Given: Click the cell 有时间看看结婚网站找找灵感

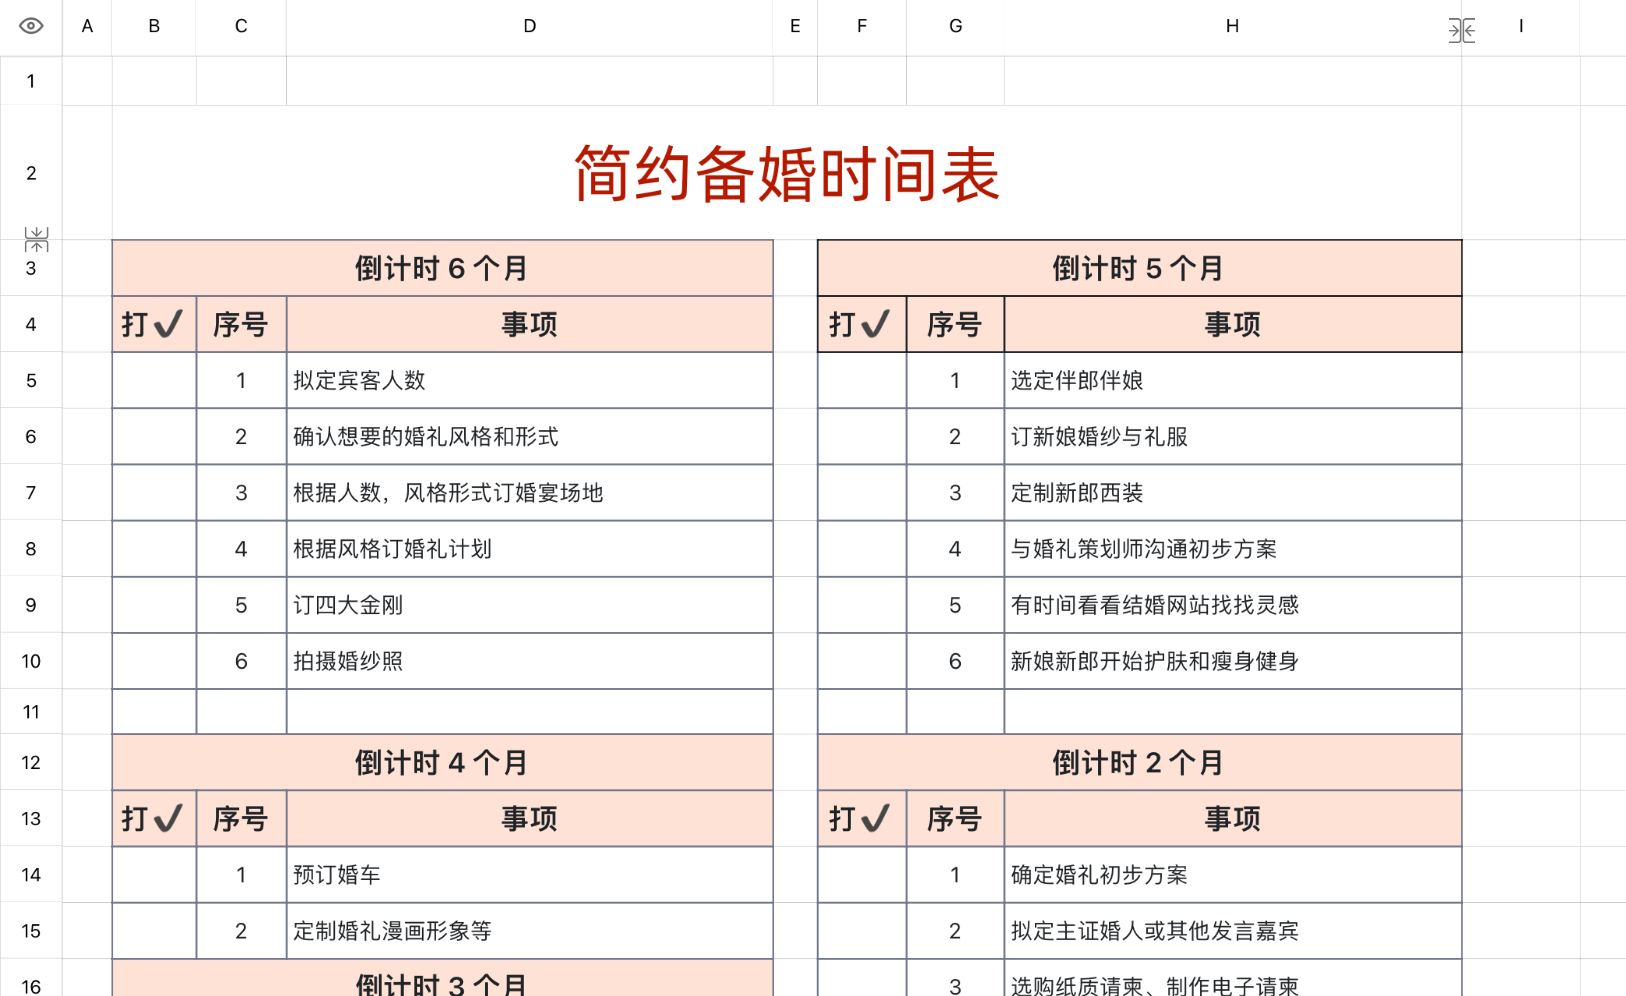Looking at the screenshot, I should point(1232,605).
